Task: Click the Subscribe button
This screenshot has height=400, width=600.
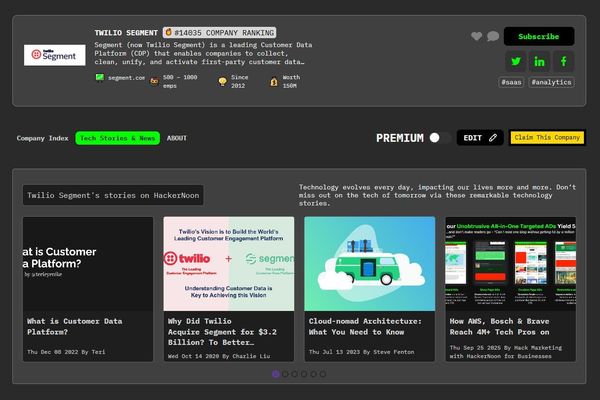Action: point(539,37)
